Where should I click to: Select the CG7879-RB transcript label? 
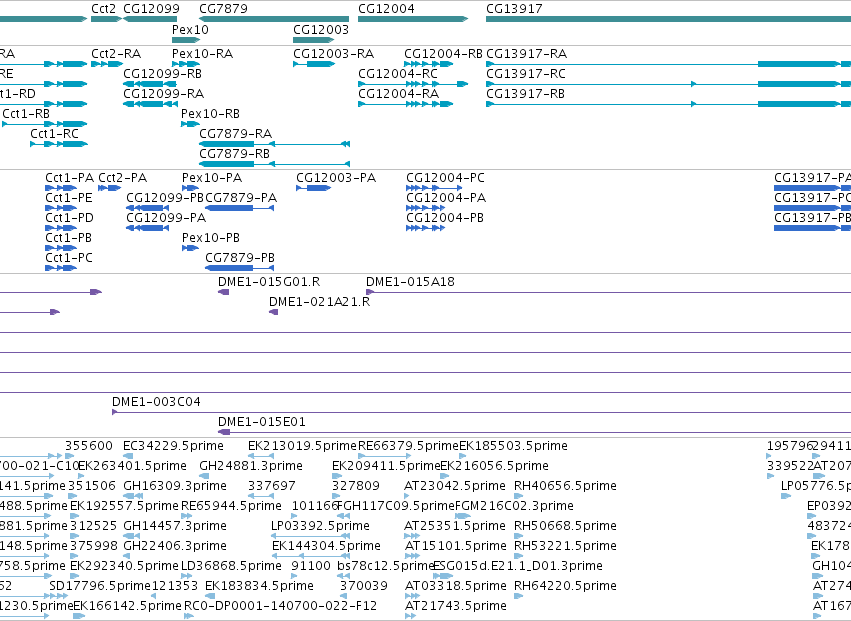click(x=234, y=154)
